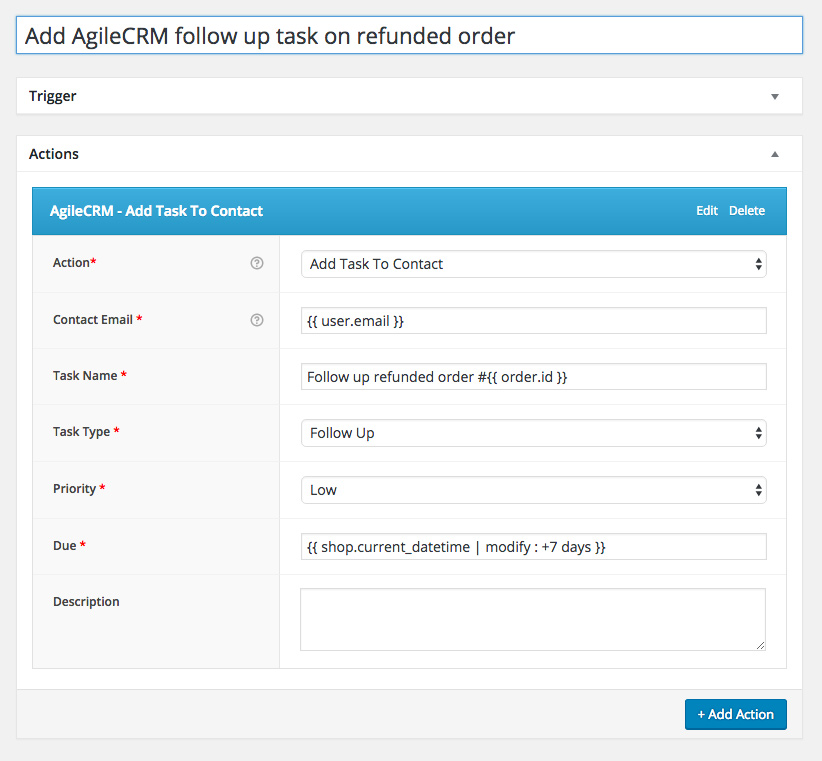
Task: Expand the Trigger panel arrow
Action: (774, 97)
